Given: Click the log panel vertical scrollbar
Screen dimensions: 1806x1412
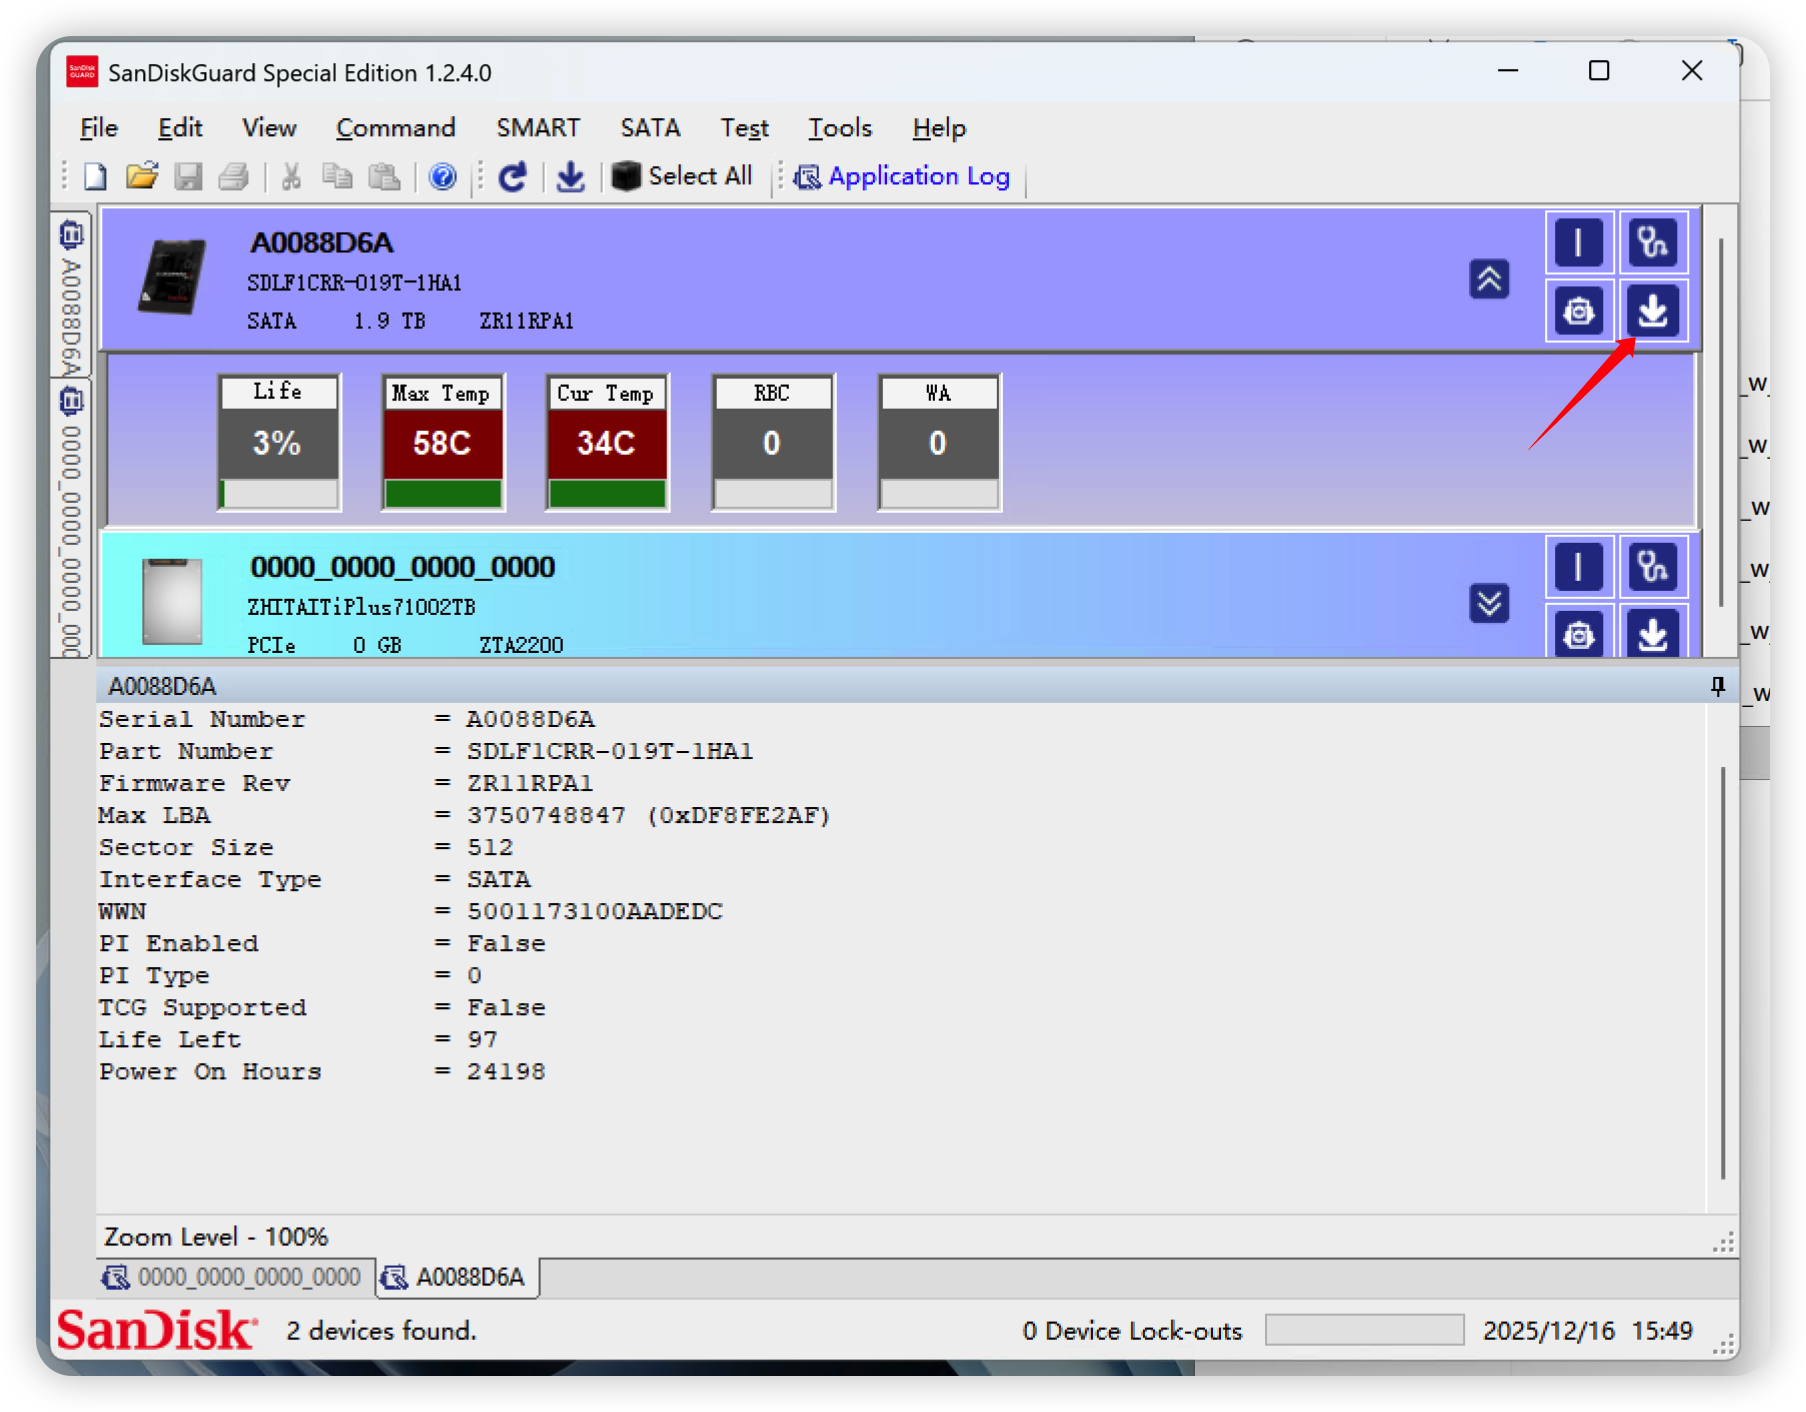Looking at the screenshot, I should 1723,972.
